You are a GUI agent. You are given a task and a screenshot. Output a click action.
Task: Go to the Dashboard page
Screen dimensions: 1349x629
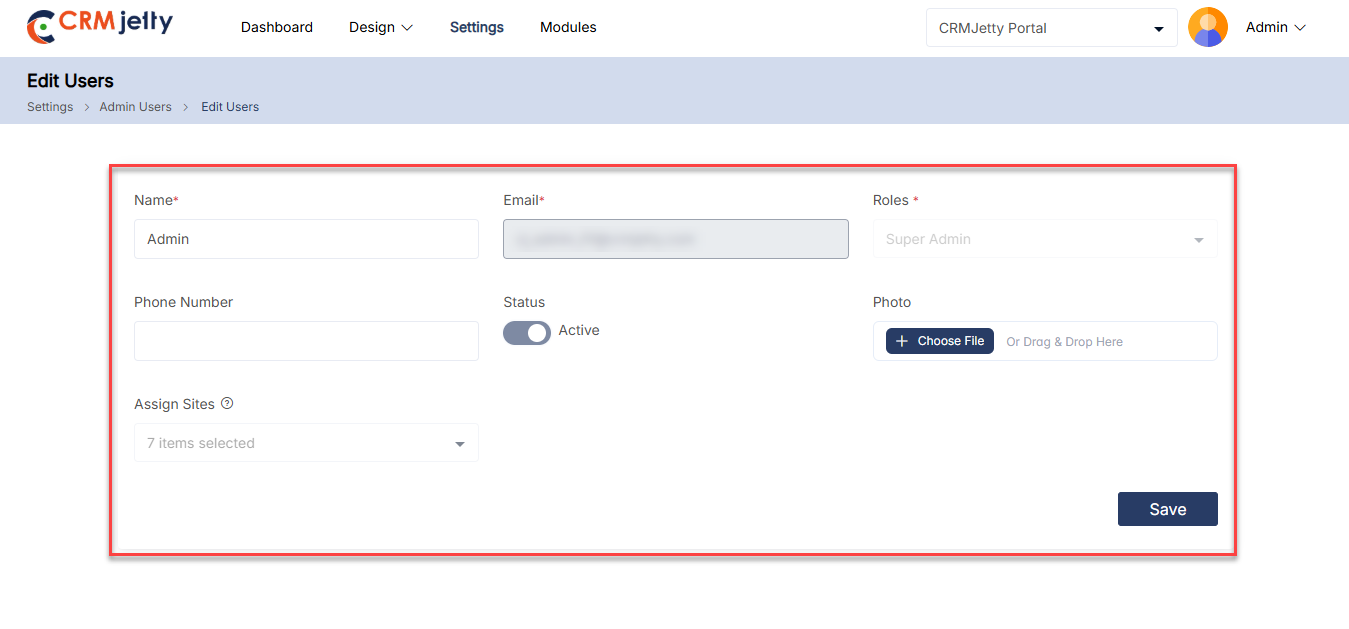click(277, 28)
